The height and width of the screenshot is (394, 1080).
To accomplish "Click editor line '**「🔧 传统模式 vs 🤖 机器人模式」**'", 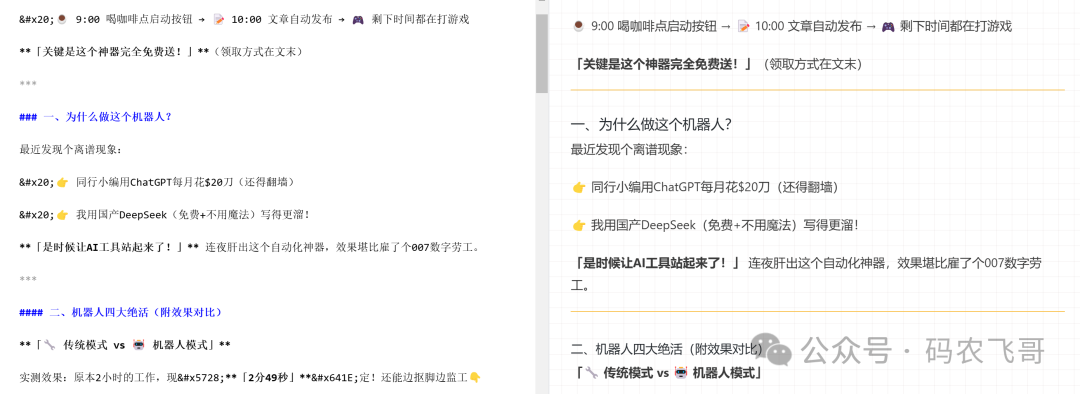I will coord(125,345).
